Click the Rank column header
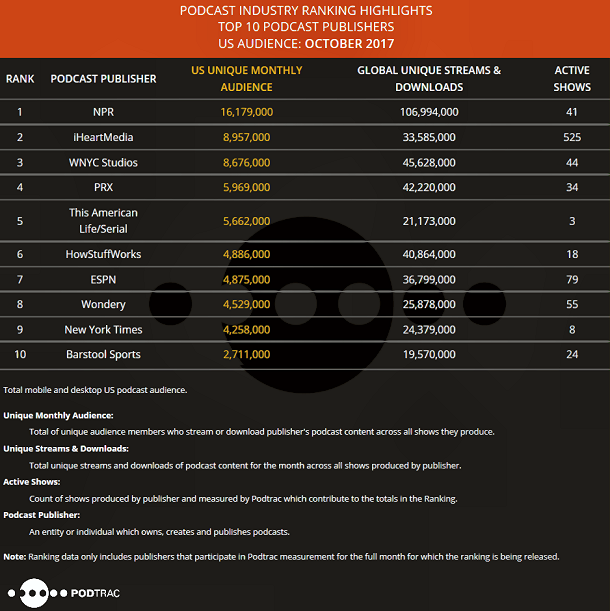610x611 pixels. pos(20,79)
